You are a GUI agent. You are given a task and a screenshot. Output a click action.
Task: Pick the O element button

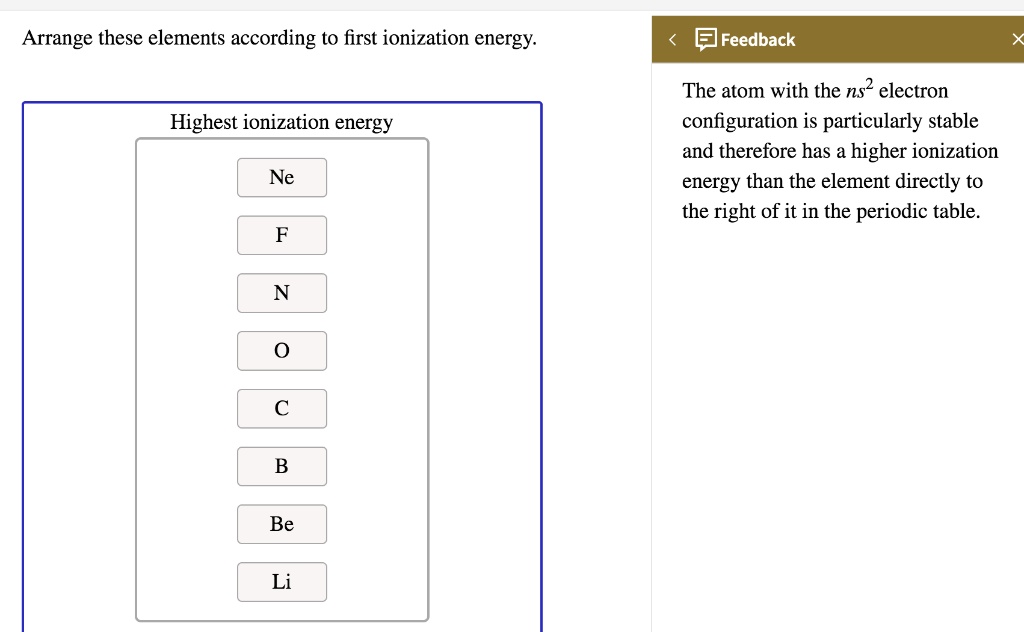click(282, 351)
